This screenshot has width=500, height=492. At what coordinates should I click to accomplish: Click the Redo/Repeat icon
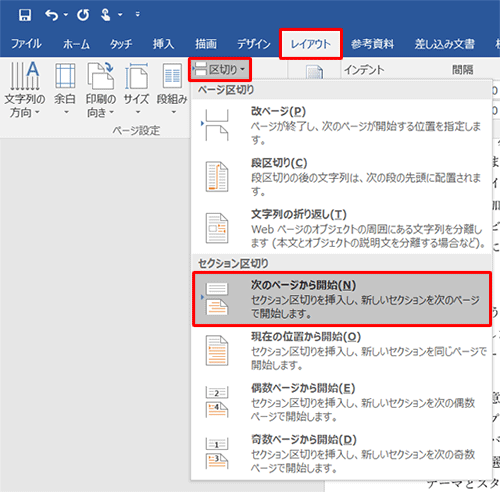coord(83,15)
